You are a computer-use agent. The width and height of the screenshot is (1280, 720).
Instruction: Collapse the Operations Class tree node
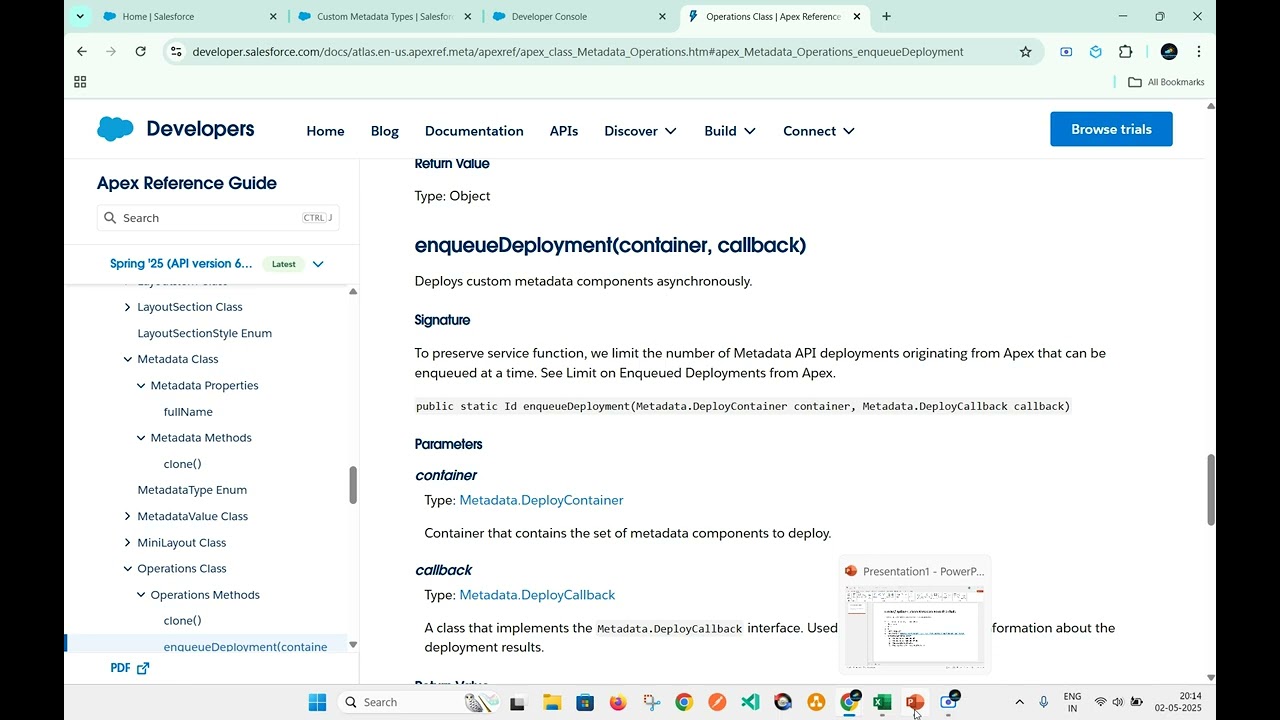[127, 568]
